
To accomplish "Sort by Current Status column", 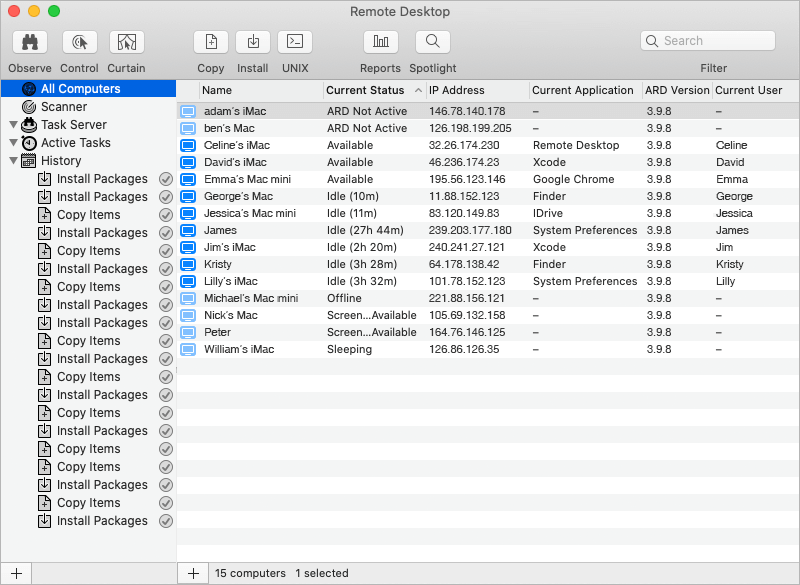I will [365, 90].
